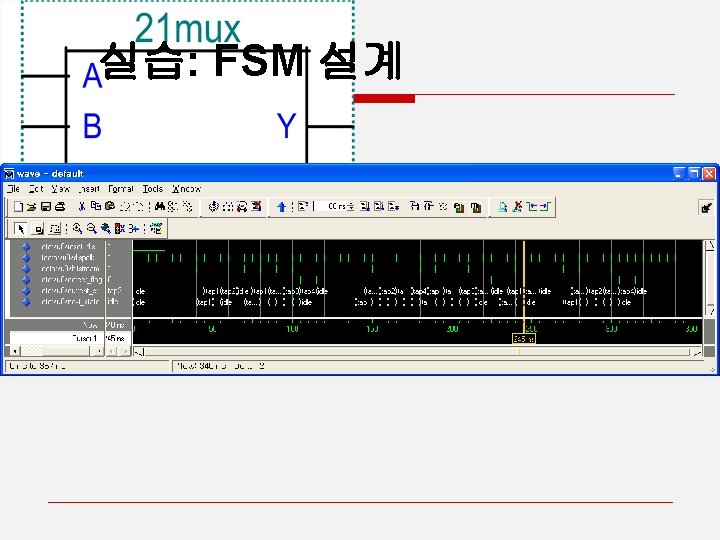Click the Find binoculars icon
720x540 pixels.
(x=160, y=206)
